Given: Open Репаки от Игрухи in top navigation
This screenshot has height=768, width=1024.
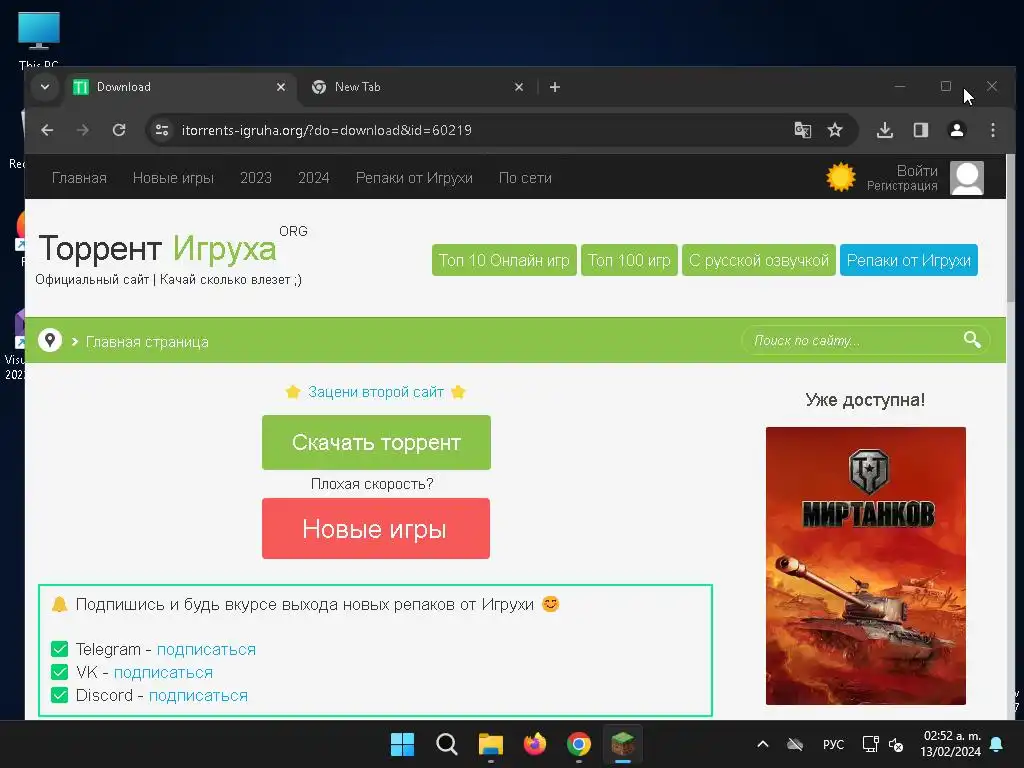Looking at the screenshot, I should 414,178.
